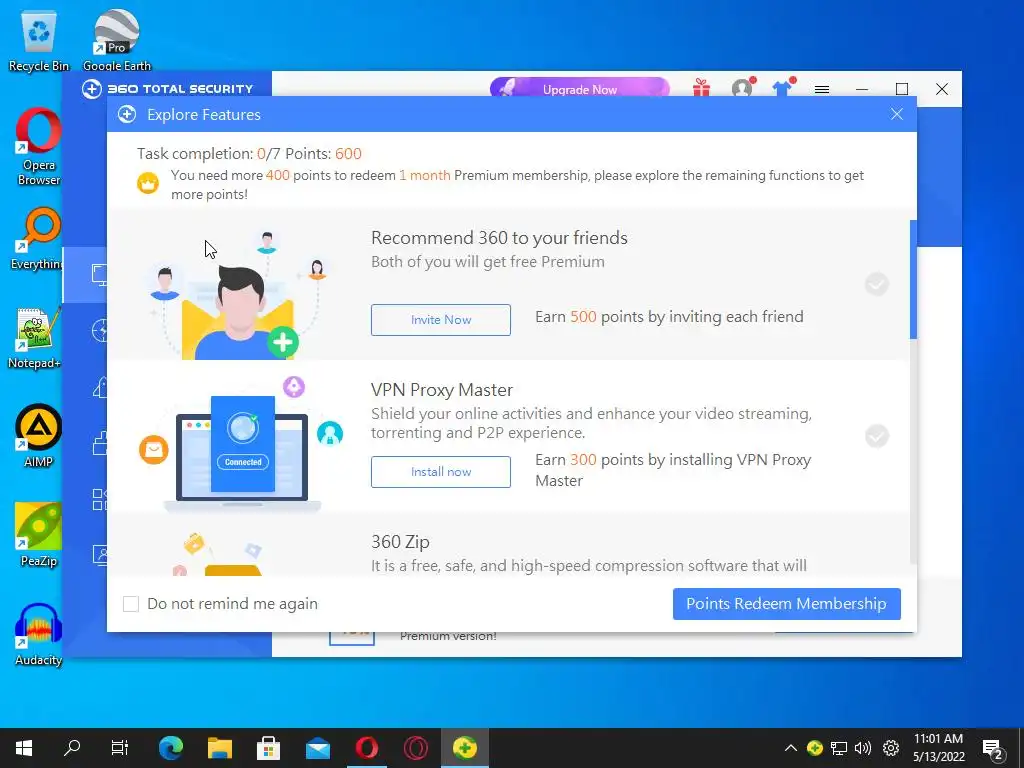Open the notification center icon
This screenshot has height=768, width=1024.
pyautogui.click(x=993, y=748)
